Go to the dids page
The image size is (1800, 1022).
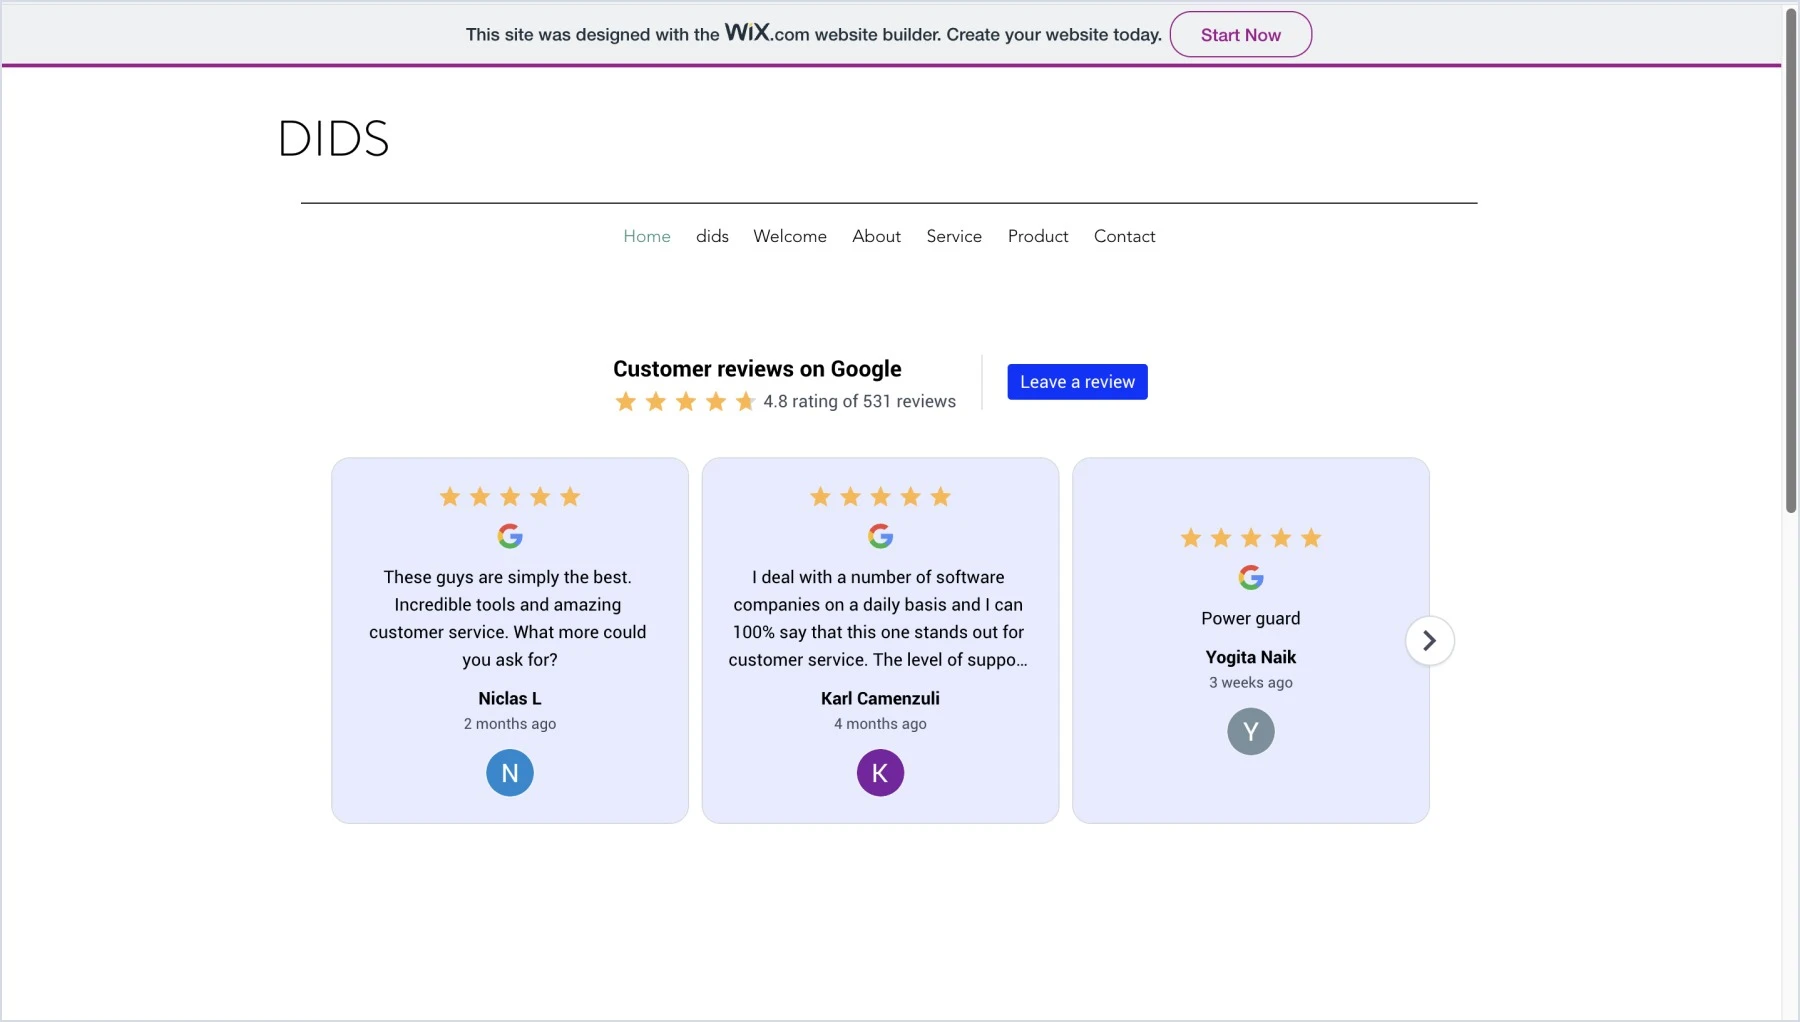tap(712, 236)
